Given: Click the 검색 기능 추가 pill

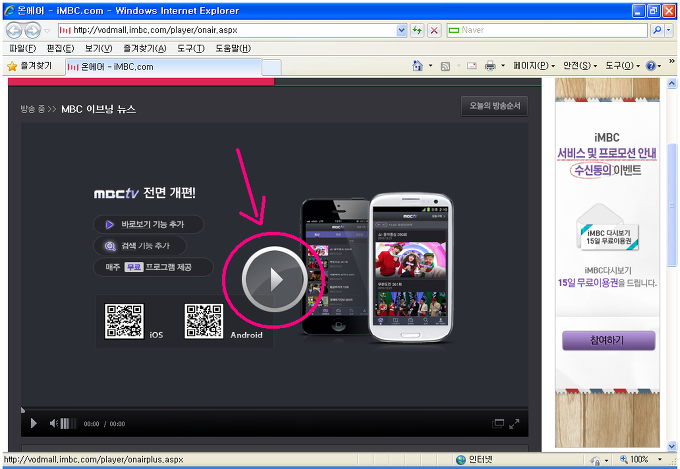Looking at the screenshot, I should tap(140, 246).
